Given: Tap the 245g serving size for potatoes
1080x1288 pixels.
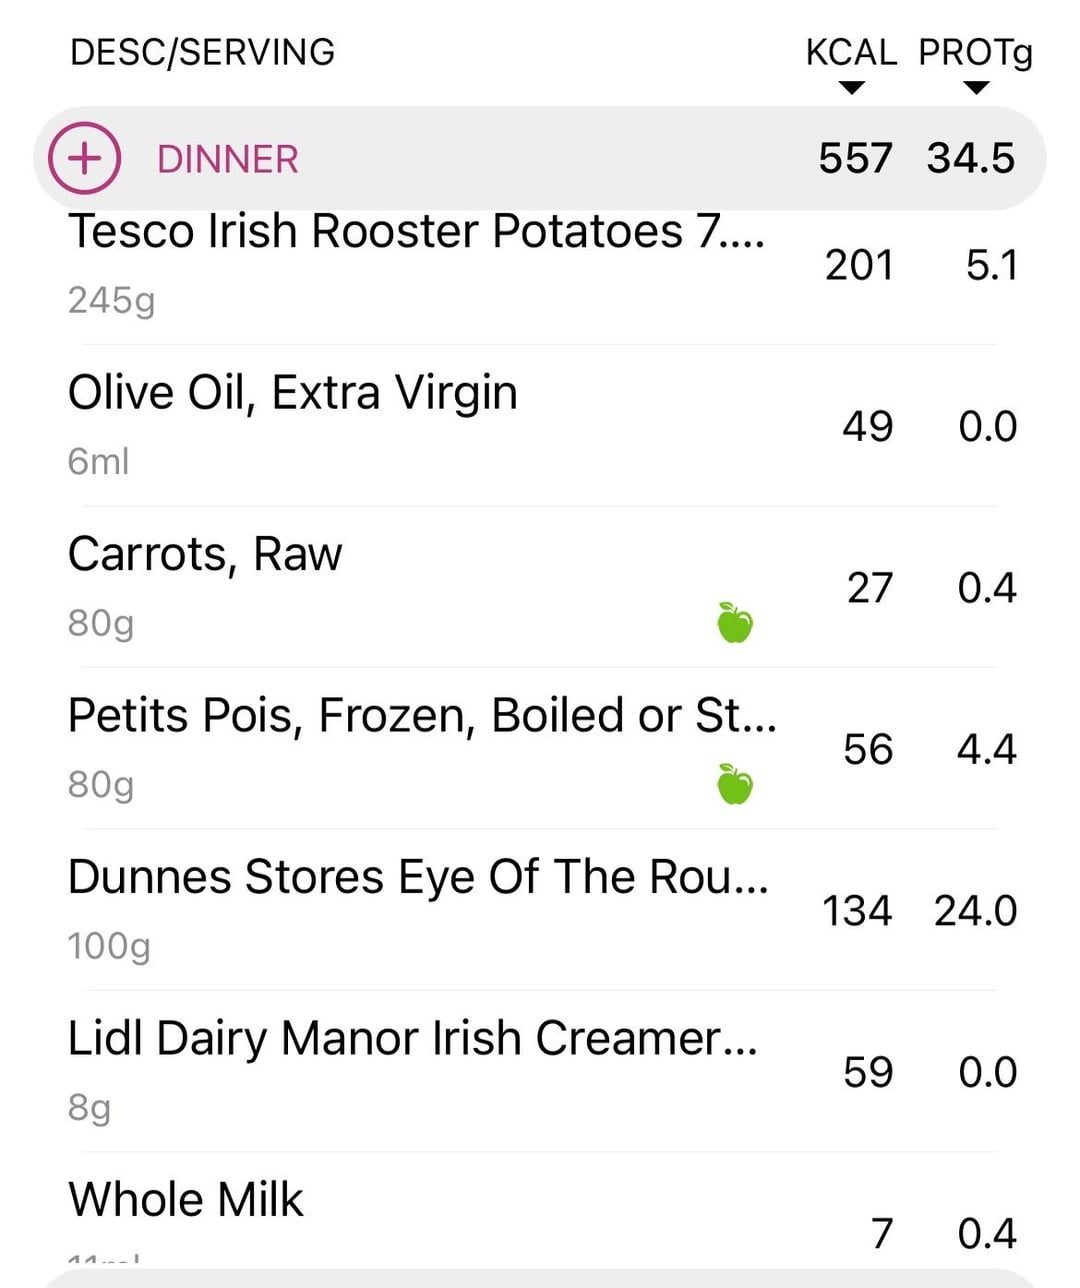Looking at the screenshot, I should 111,299.
